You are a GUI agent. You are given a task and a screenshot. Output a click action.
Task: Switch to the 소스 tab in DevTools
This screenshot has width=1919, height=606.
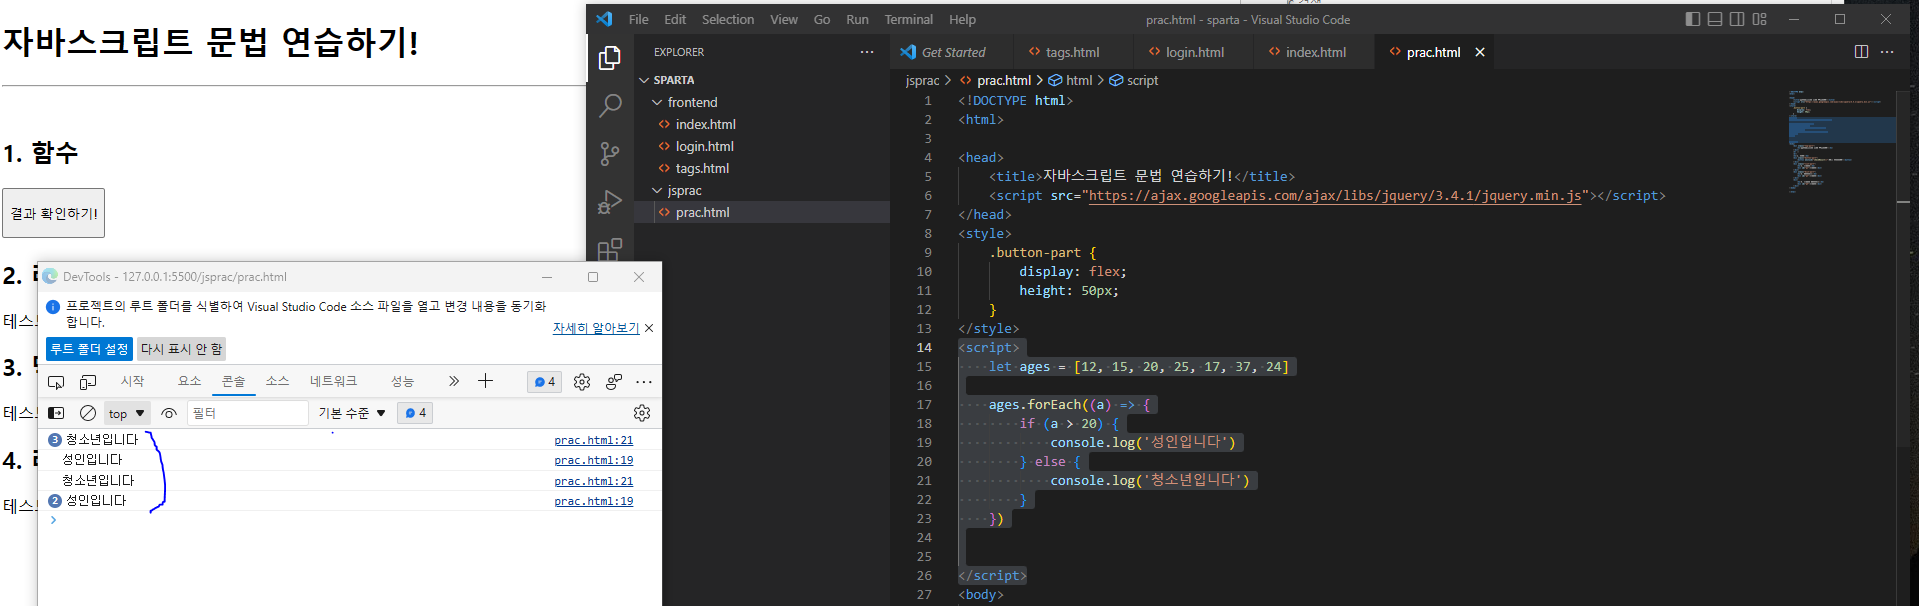click(277, 381)
